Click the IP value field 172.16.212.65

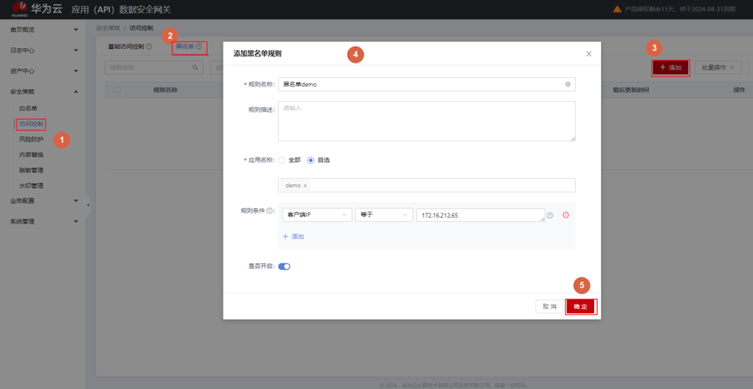pos(480,215)
